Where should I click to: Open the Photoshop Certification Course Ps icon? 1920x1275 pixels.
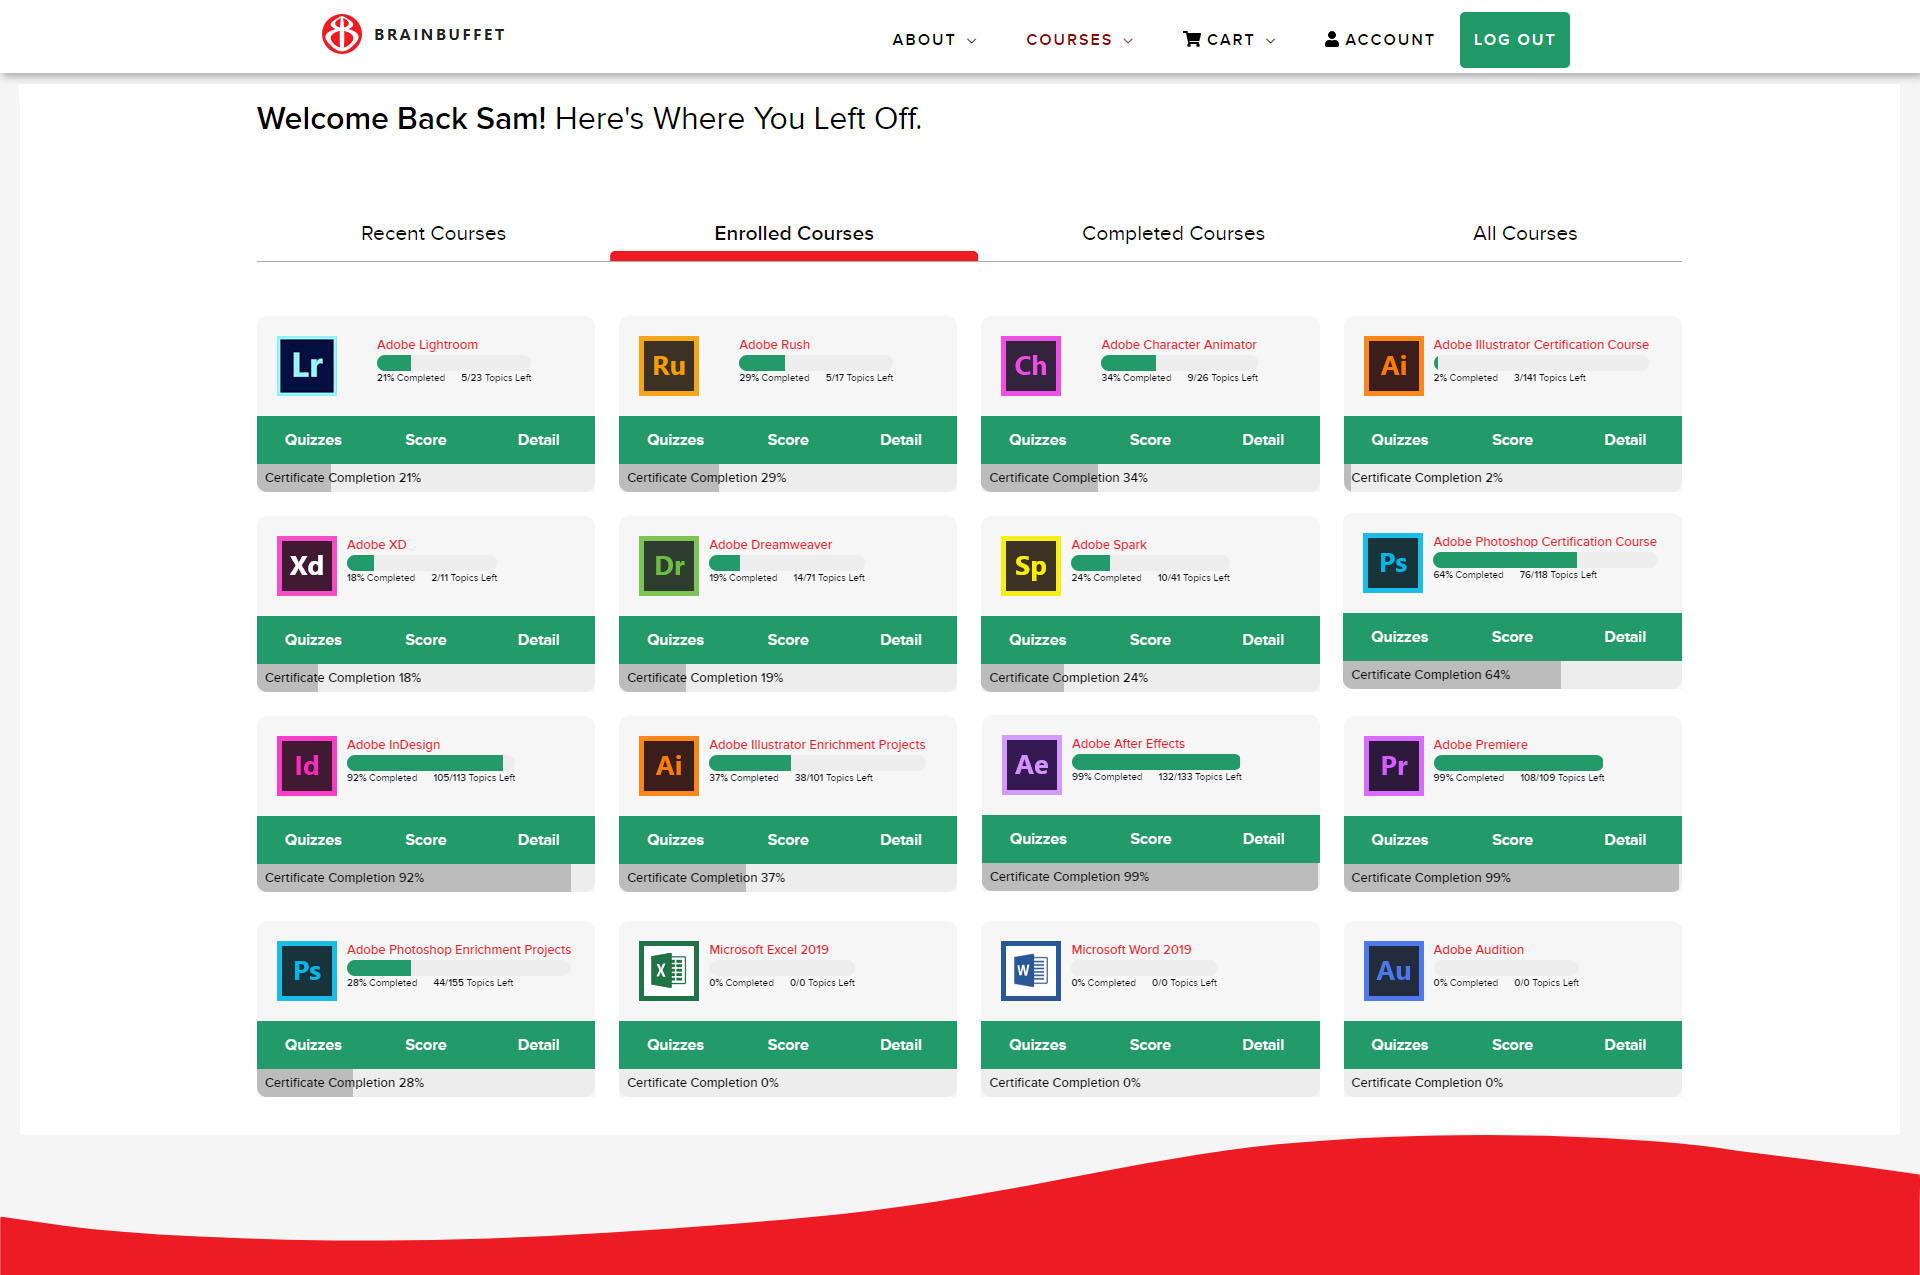tap(1394, 563)
